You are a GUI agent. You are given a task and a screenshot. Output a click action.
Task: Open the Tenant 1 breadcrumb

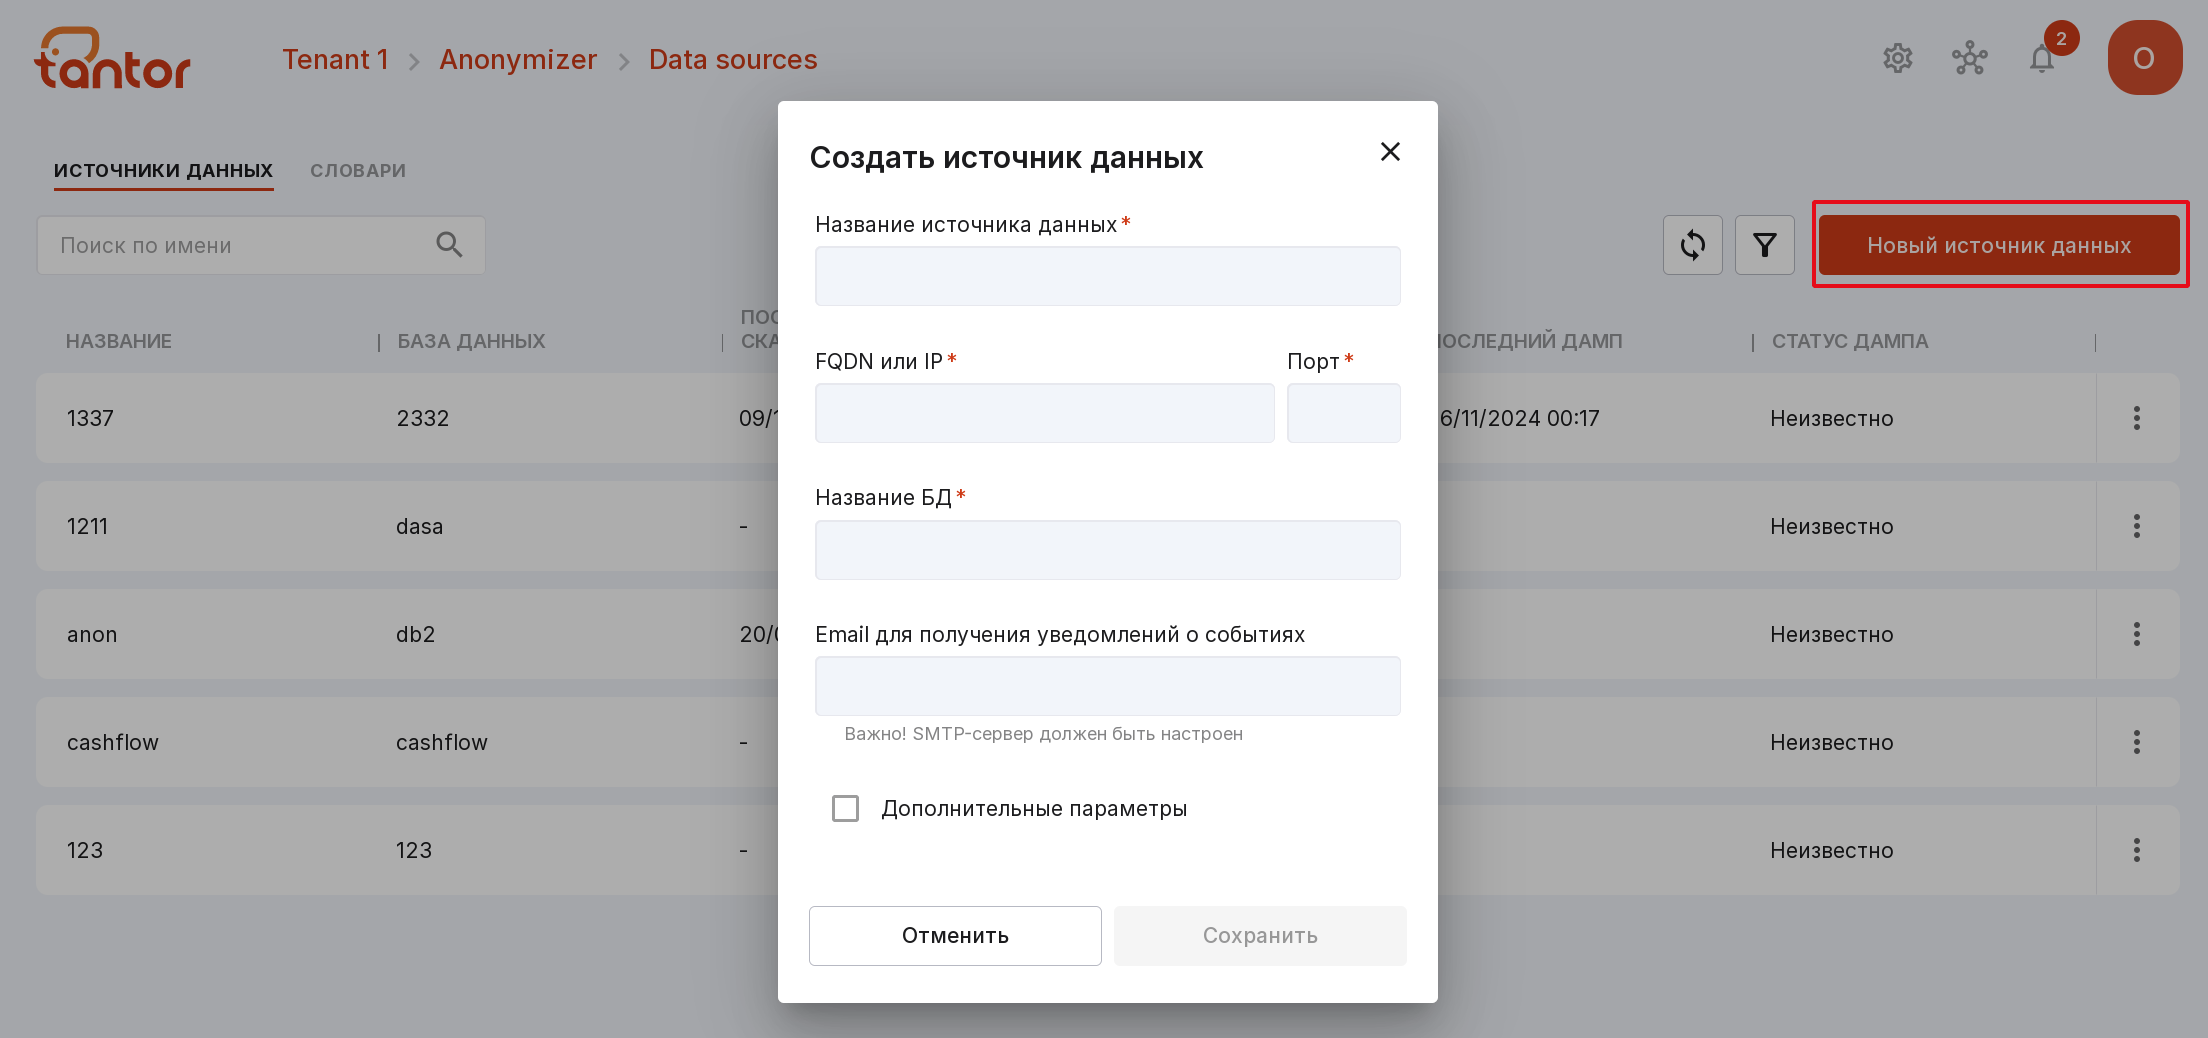[x=335, y=60]
